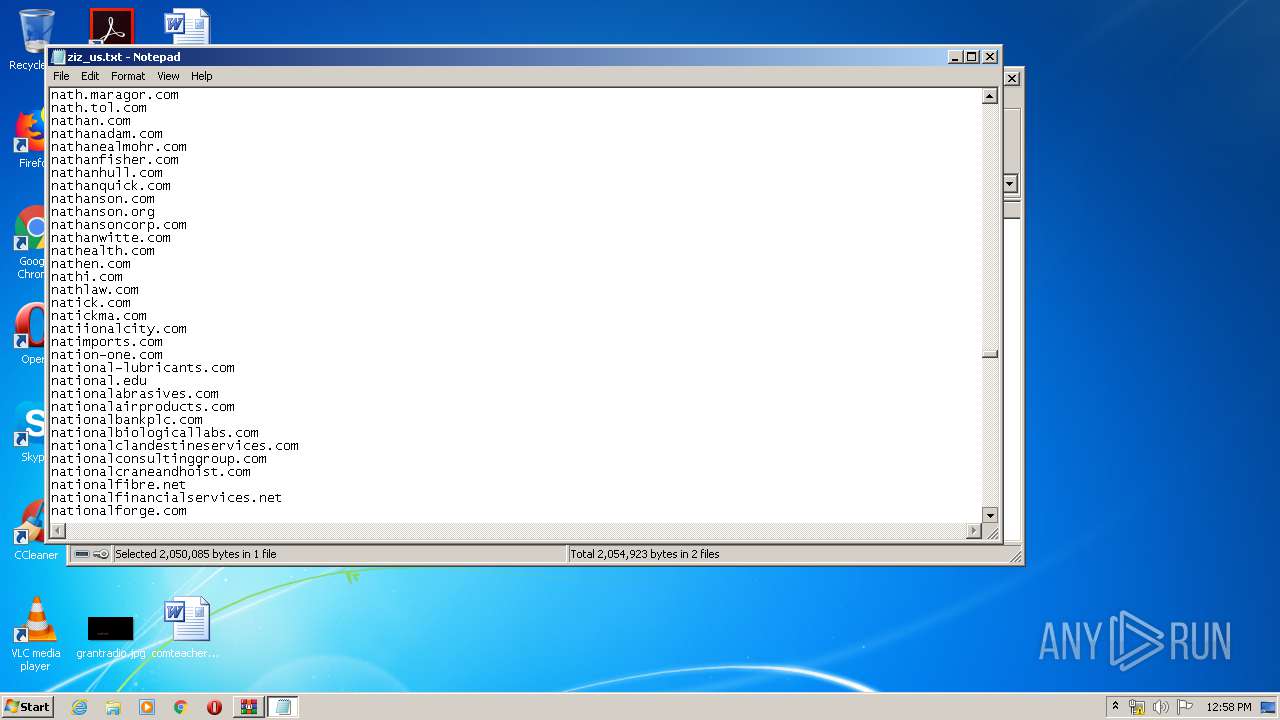This screenshot has height=720, width=1280.
Task: Click the line nathealth.com
Action: 103,250
